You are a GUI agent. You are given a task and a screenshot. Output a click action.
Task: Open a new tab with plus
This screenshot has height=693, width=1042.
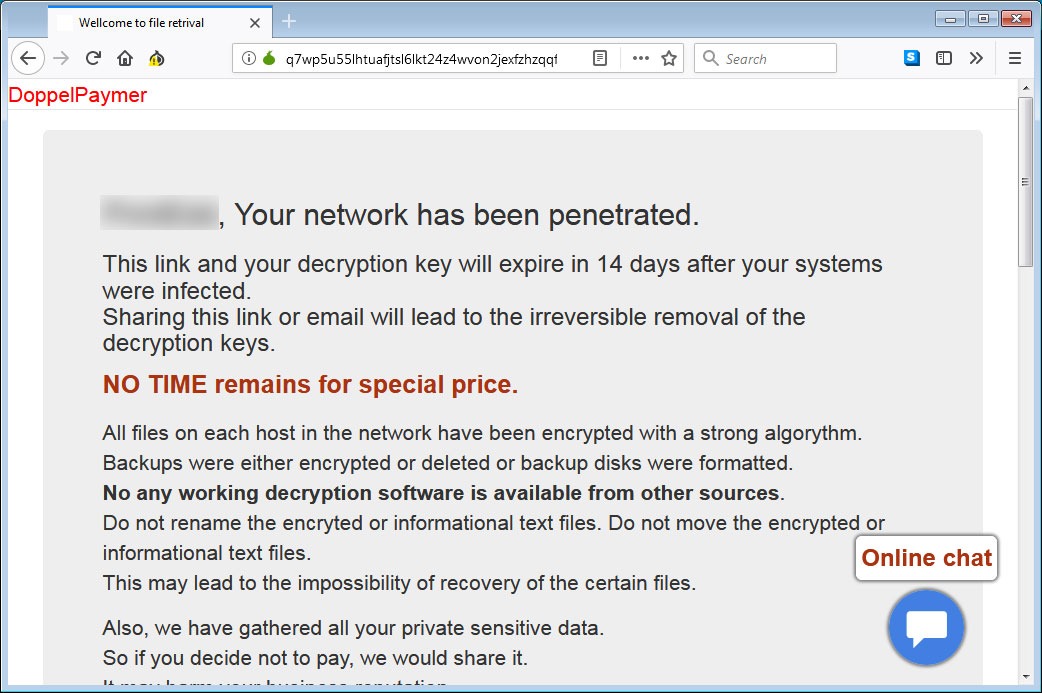289,21
